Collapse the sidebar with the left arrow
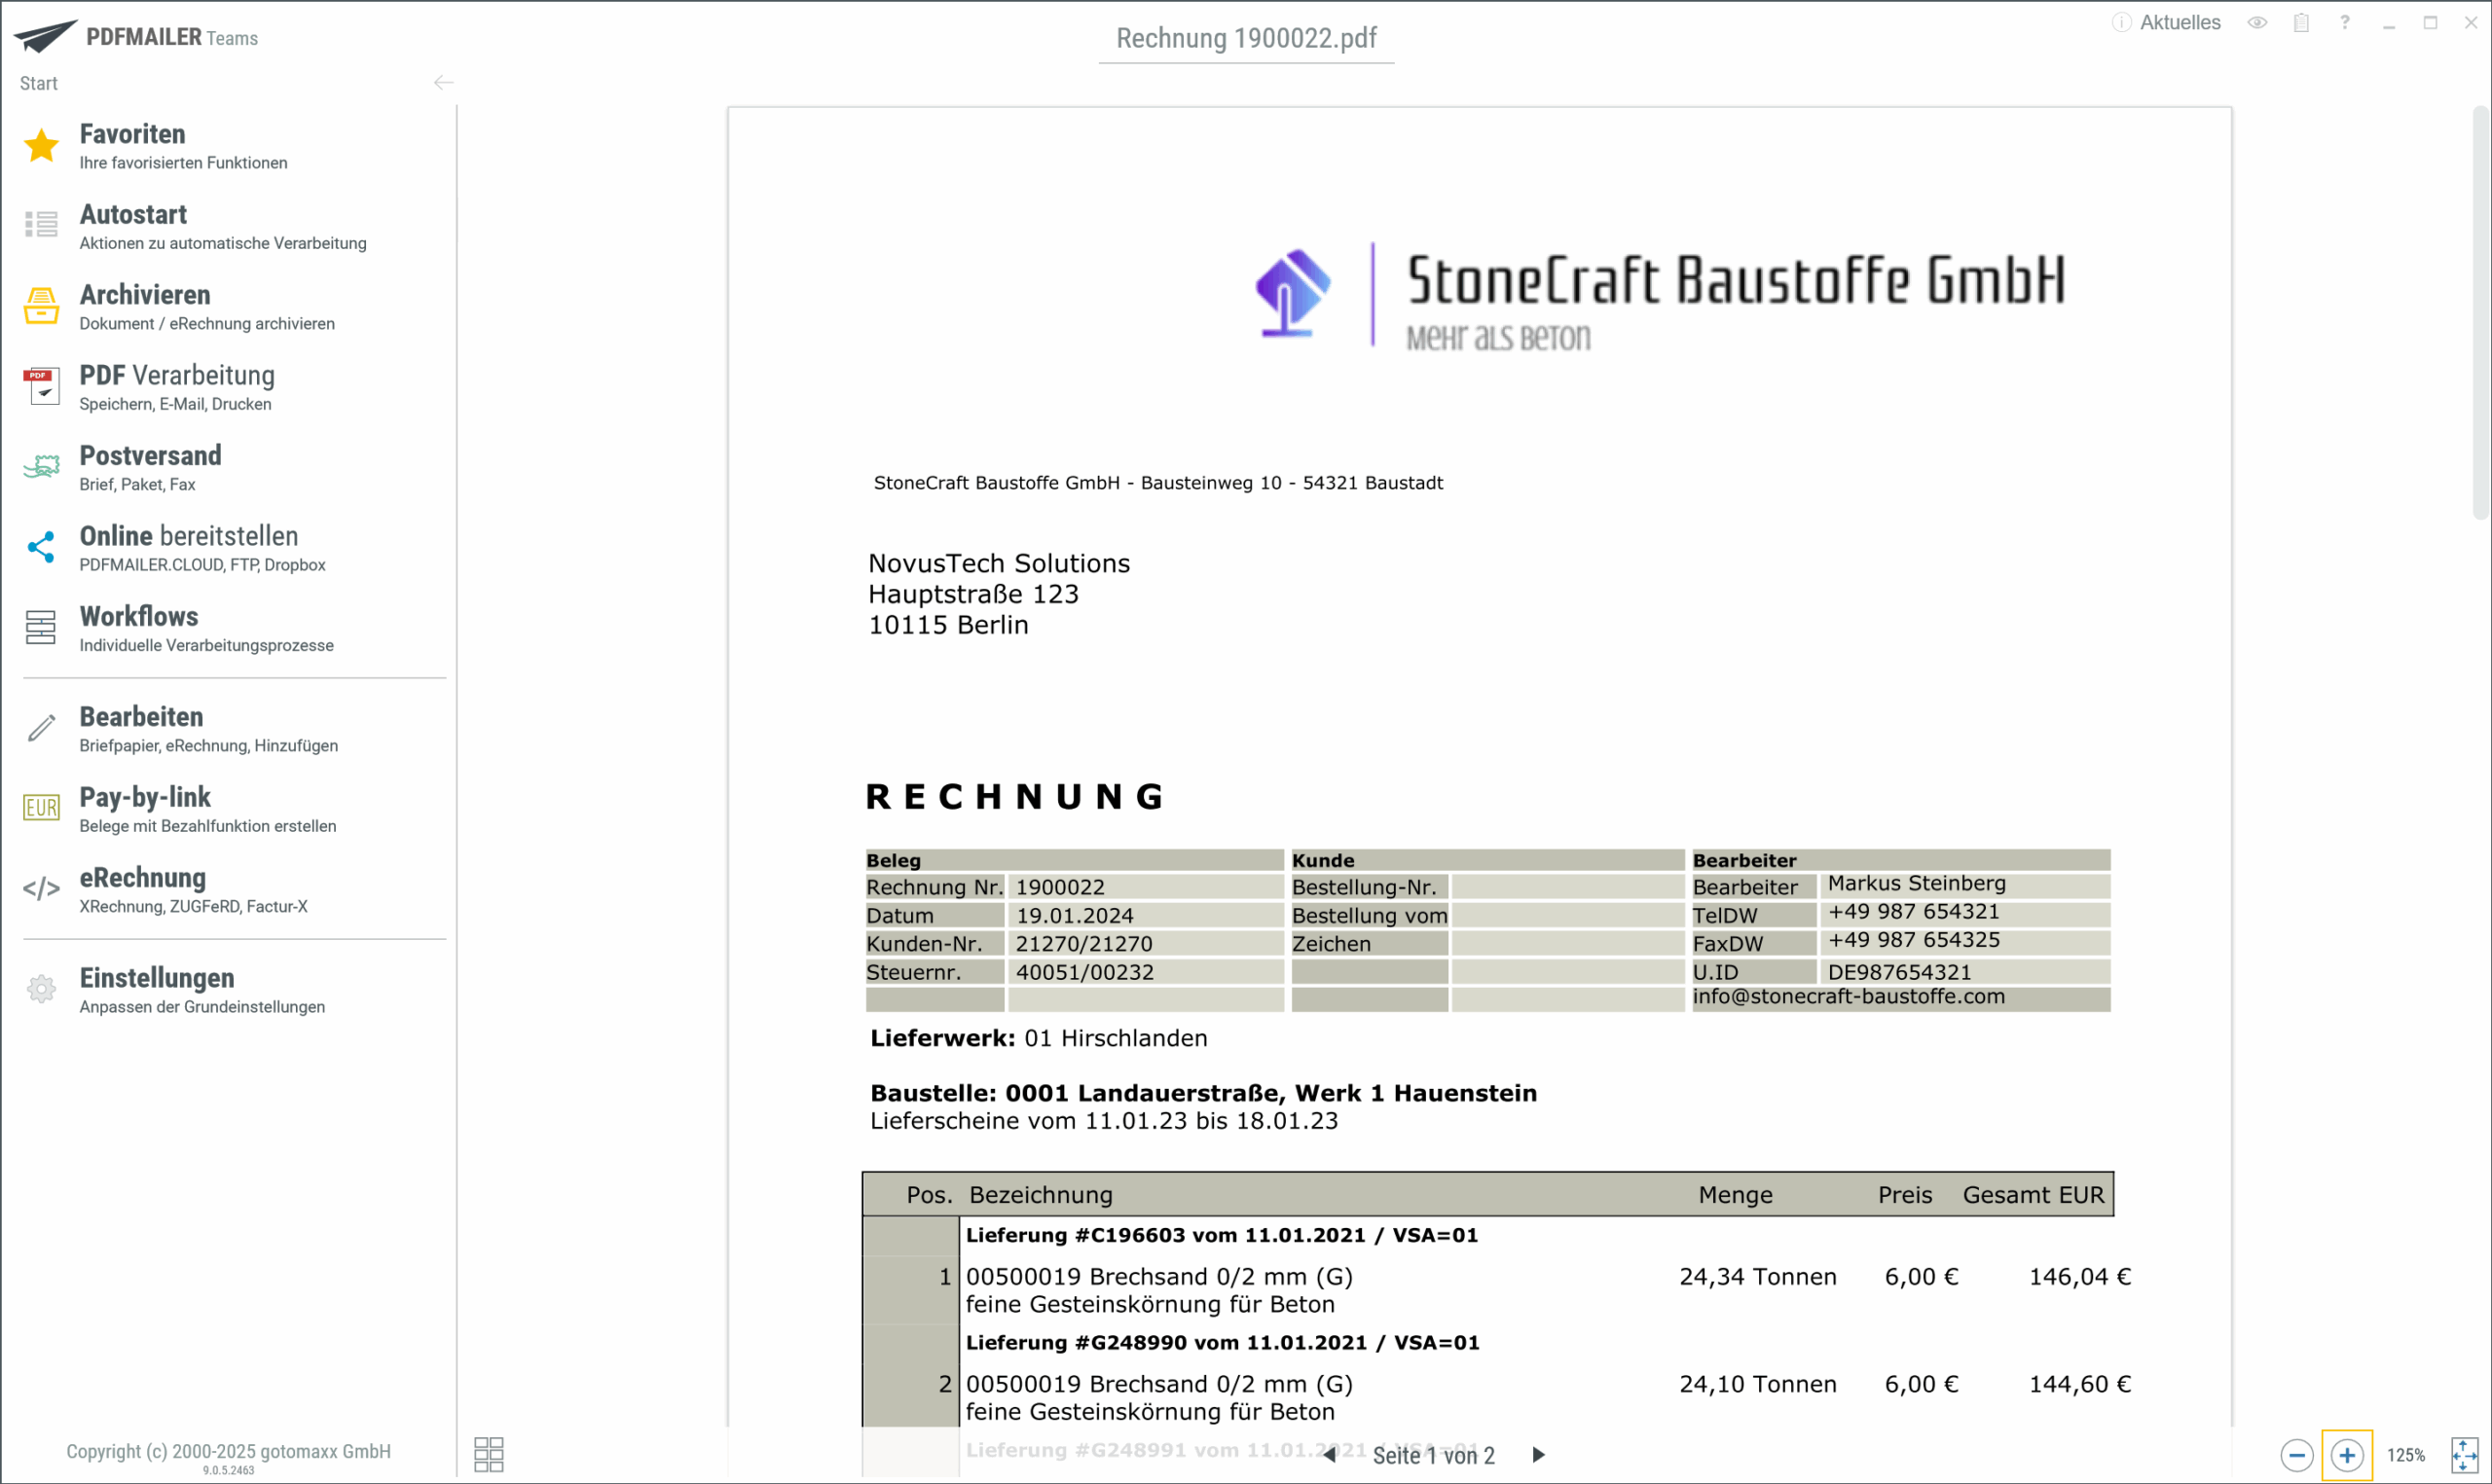Image resolution: width=2492 pixels, height=1484 pixels. pyautogui.click(x=443, y=83)
